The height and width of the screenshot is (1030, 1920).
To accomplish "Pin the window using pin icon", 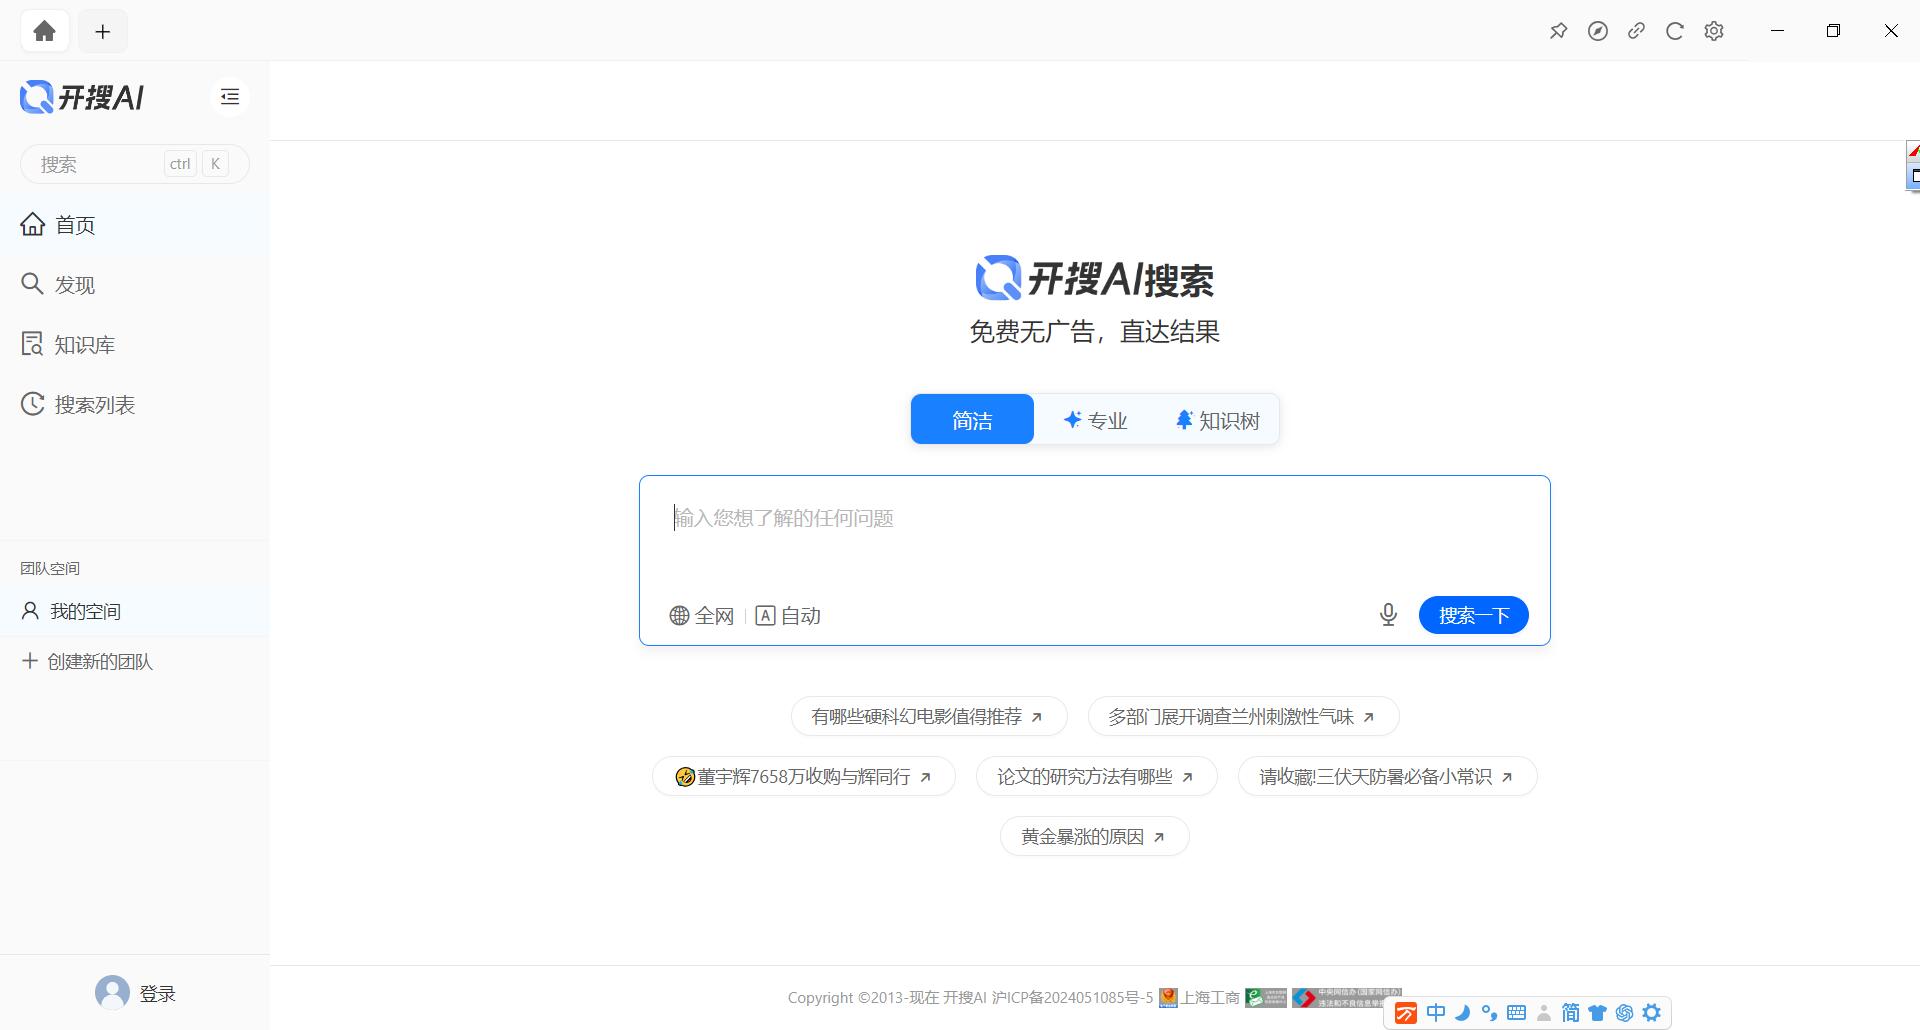I will pyautogui.click(x=1558, y=31).
